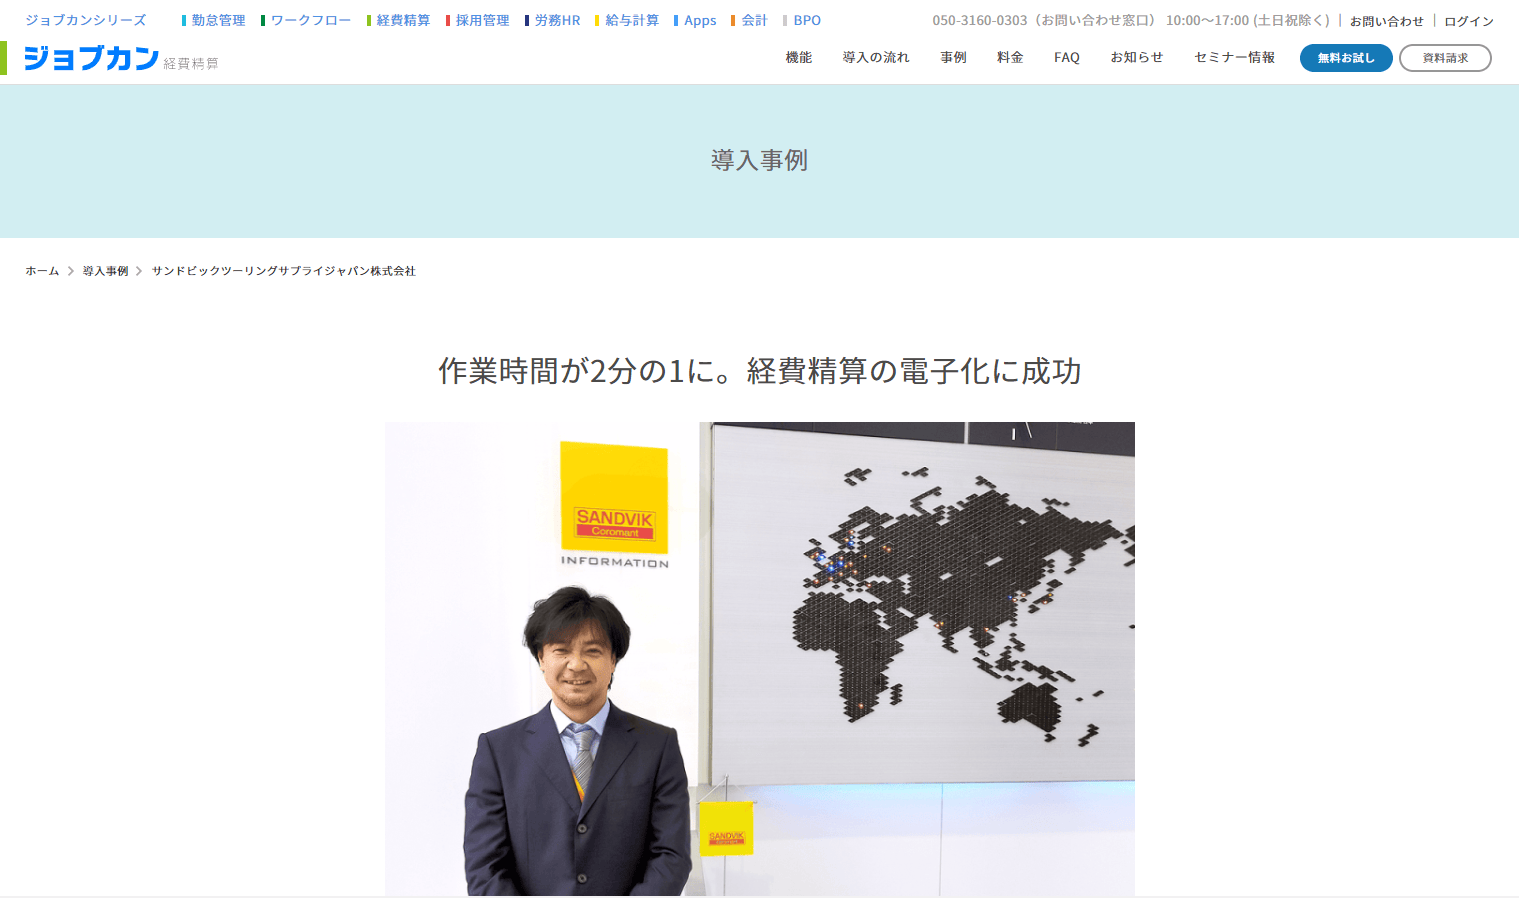Viewport: 1519px width, 898px height.
Task: Open the 会計 series link
Action: [750, 20]
